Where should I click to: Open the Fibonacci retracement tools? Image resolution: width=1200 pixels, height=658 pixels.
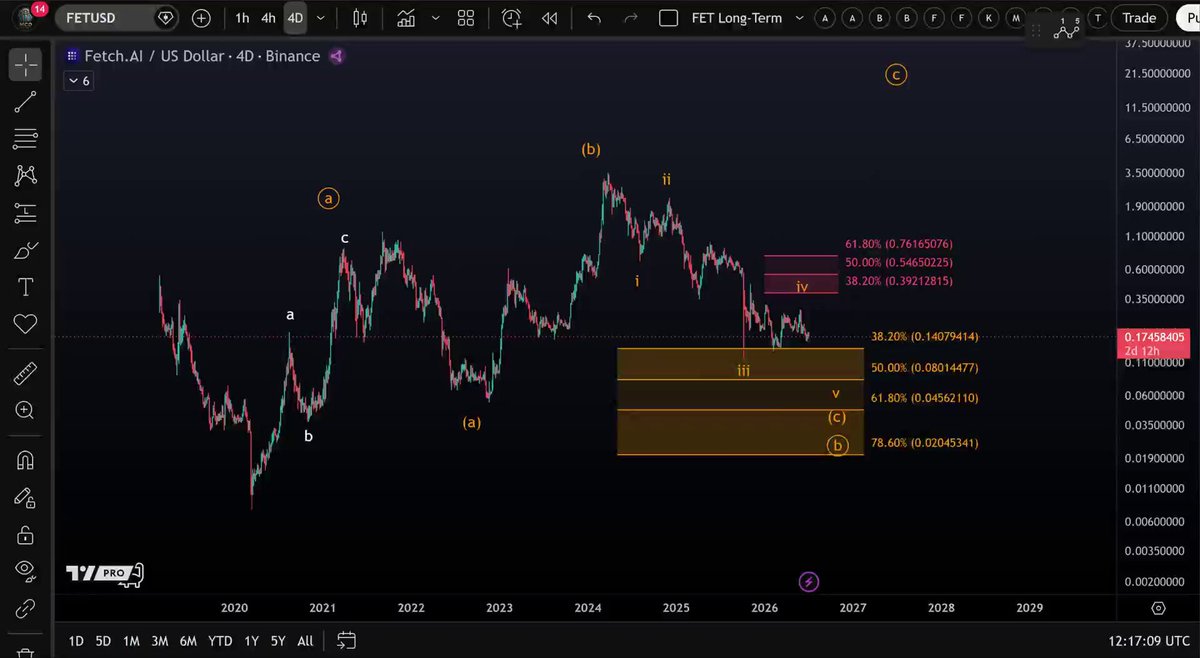coord(25,138)
